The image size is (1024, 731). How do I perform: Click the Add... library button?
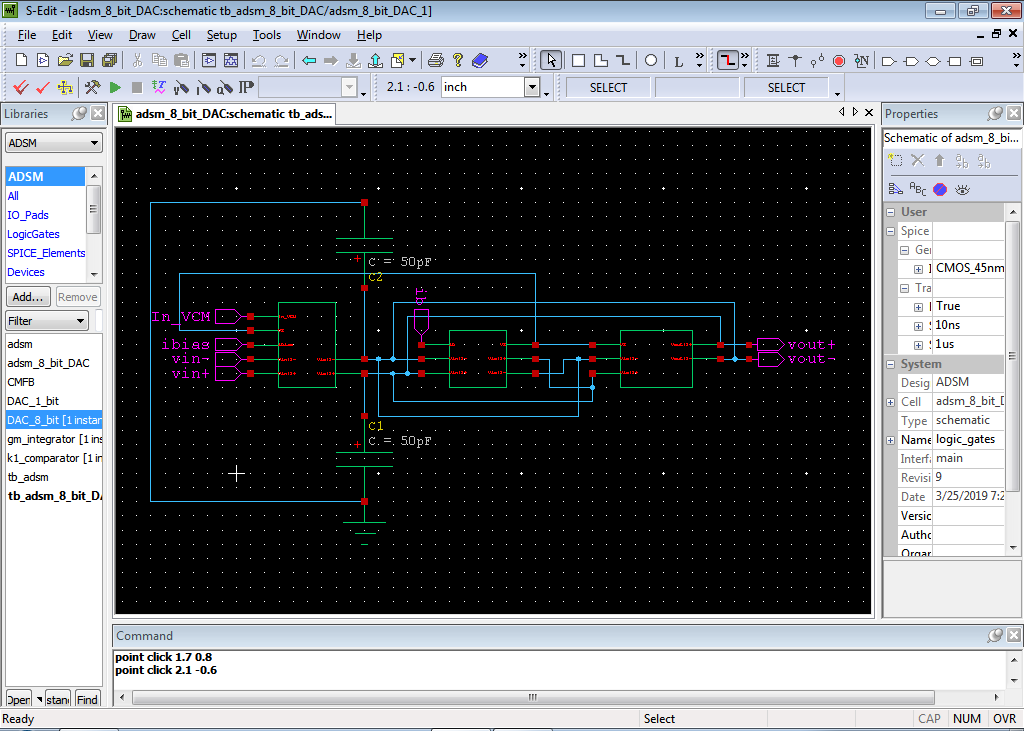[28, 297]
